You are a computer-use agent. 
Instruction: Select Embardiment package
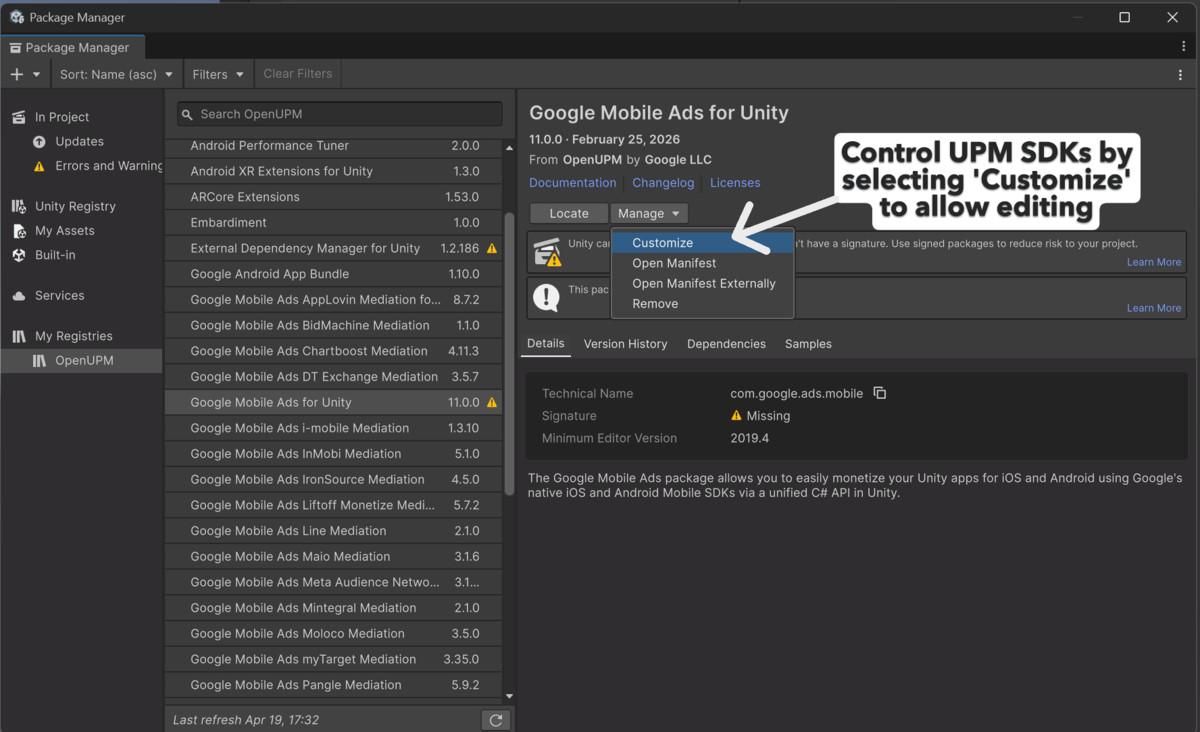coord(334,223)
